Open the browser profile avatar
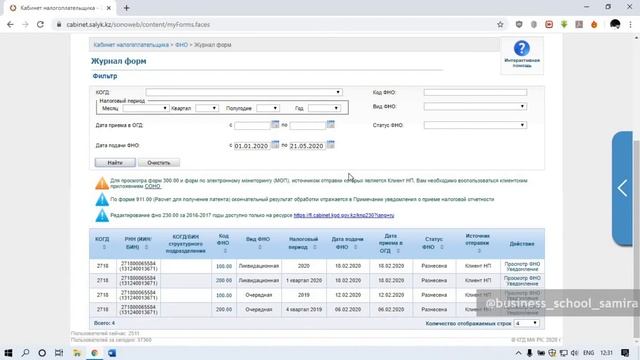The height and width of the screenshot is (360, 640). (615, 24)
